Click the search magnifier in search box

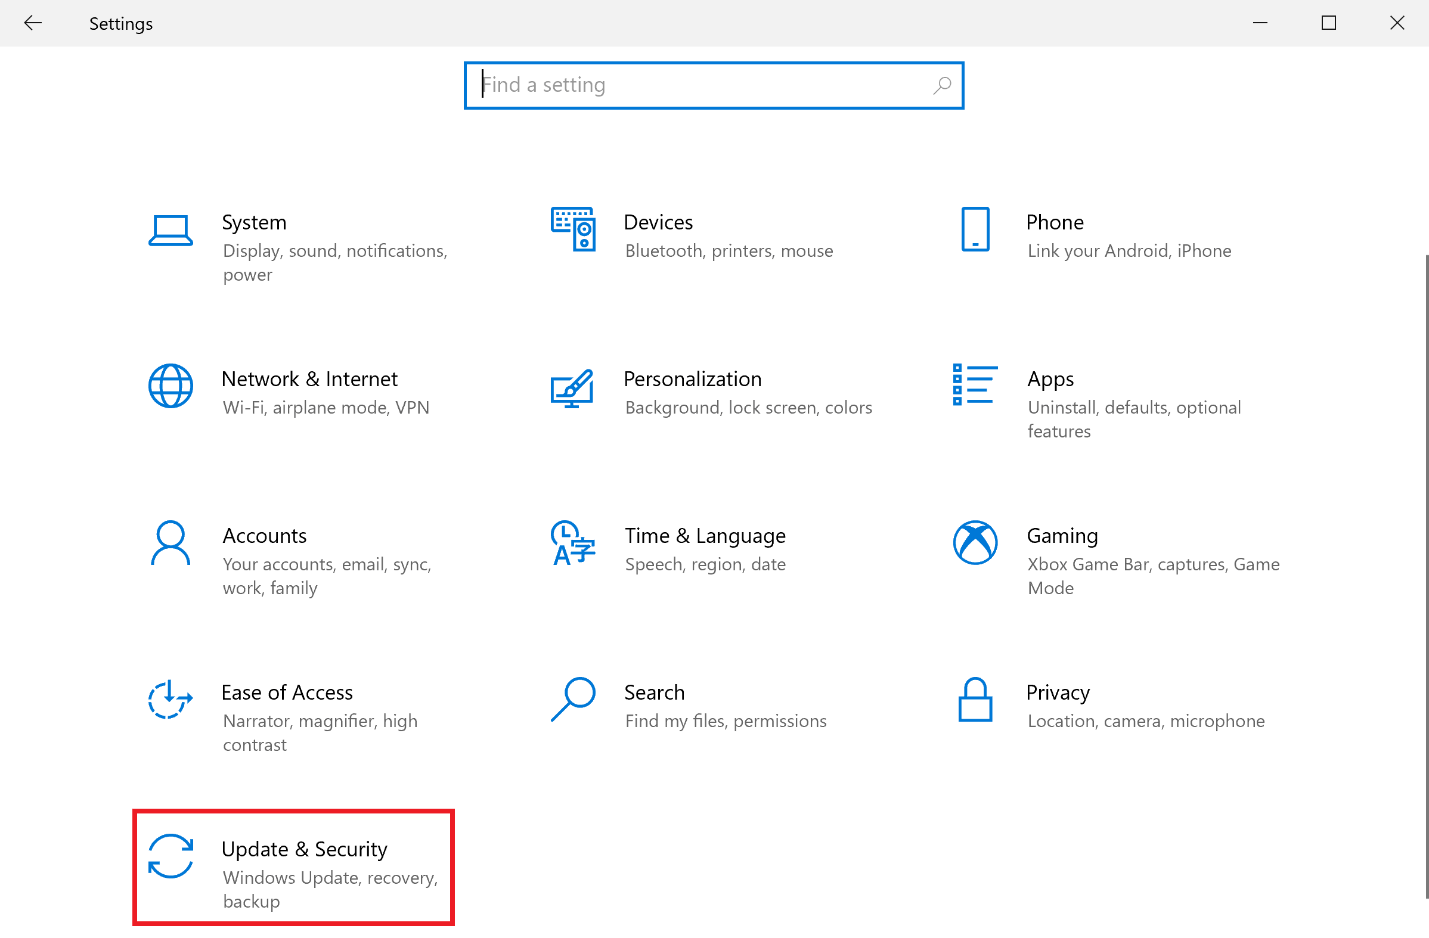tap(942, 86)
